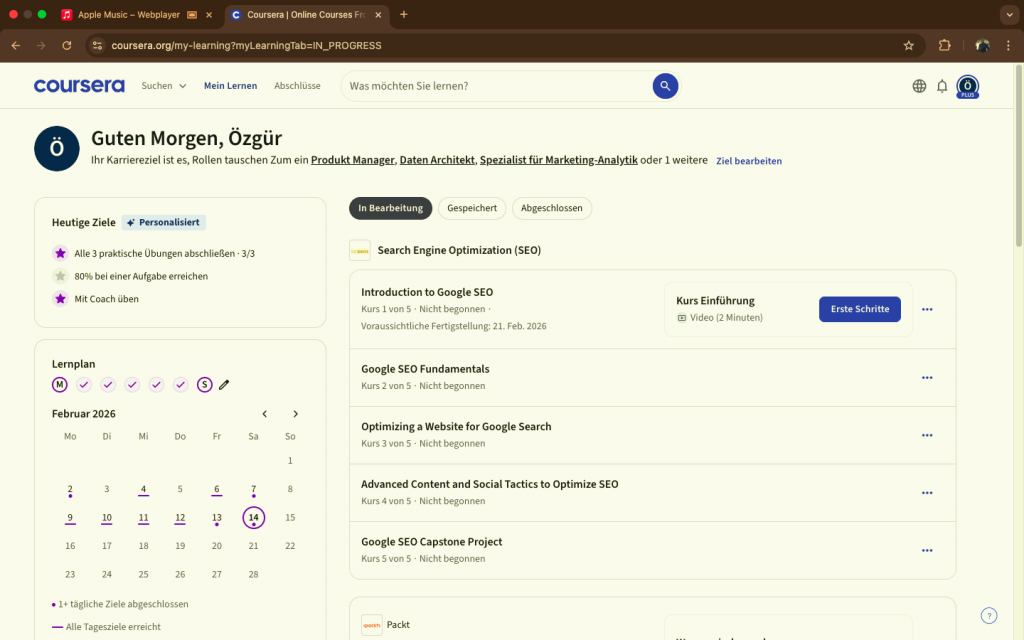The height and width of the screenshot is (640, 1024).
Task: Open the language globe icon
Action: tap(919, 86)
